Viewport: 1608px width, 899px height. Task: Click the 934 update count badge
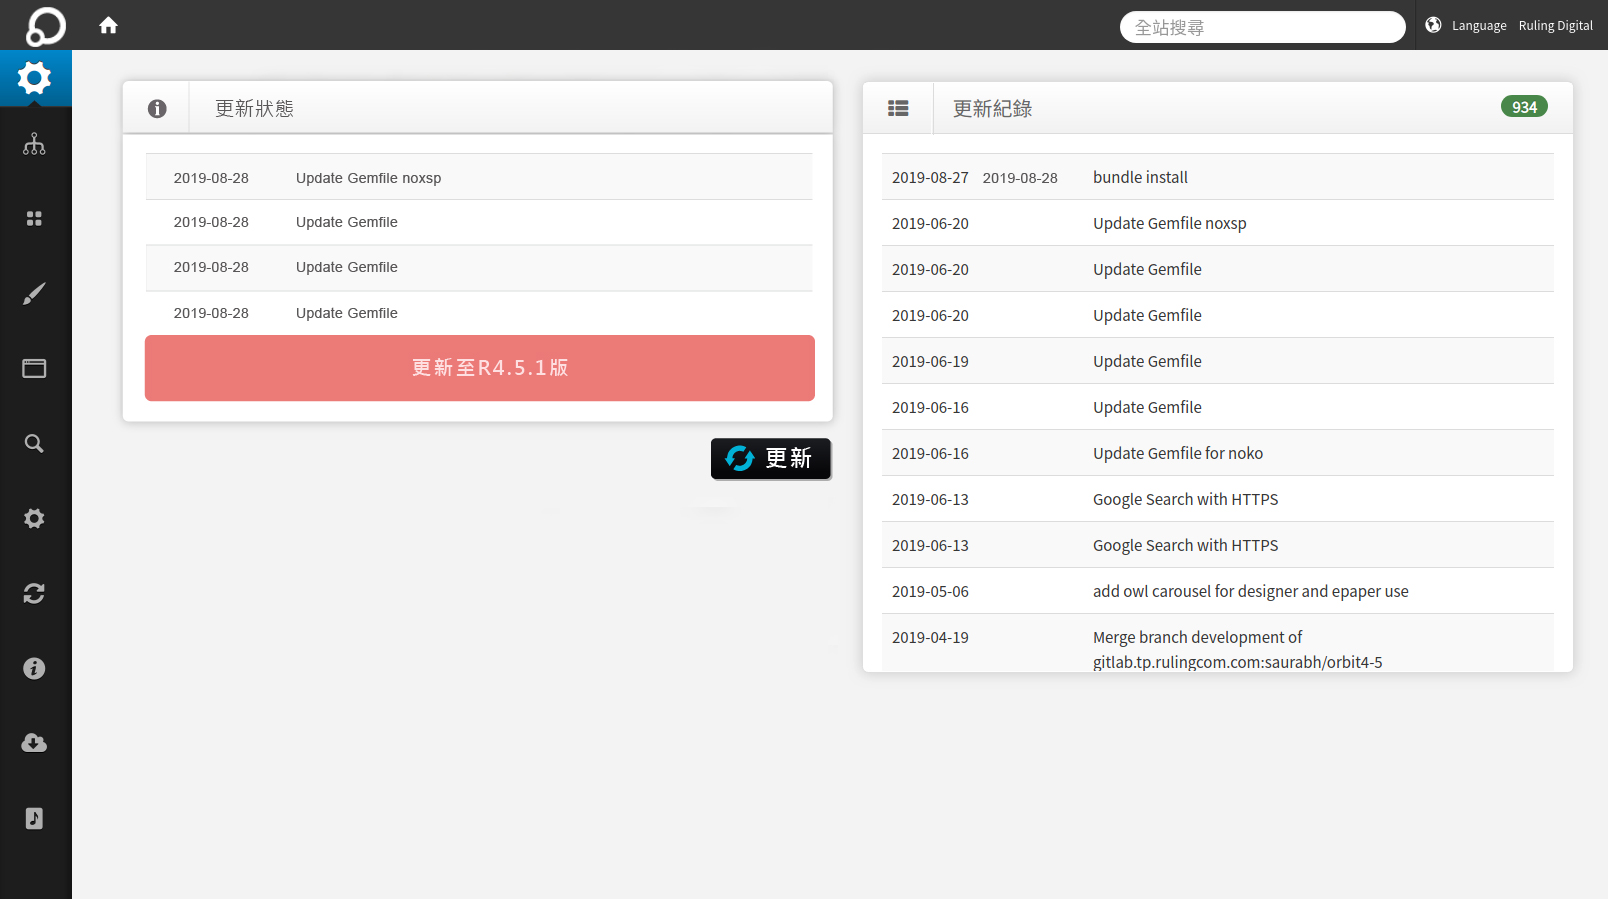[x=1523, y=107]
